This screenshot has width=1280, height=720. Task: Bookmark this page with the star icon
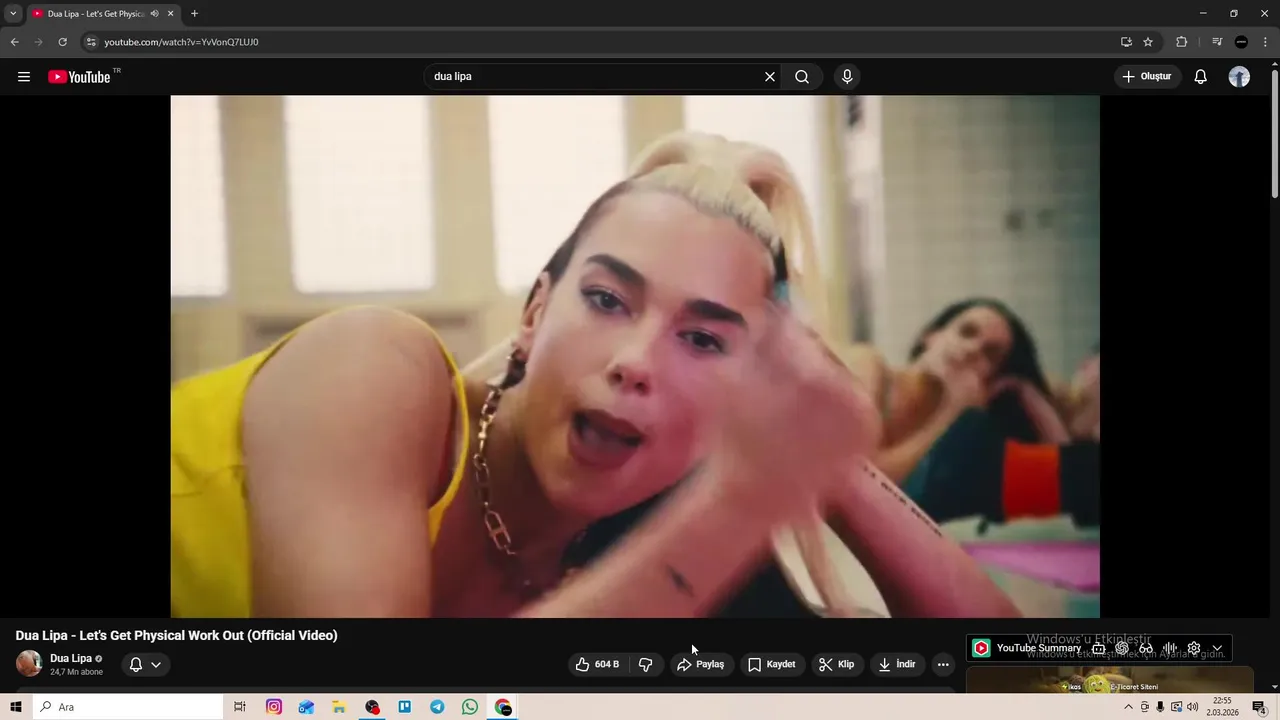pyautogui.click(x=1148, y=42)
